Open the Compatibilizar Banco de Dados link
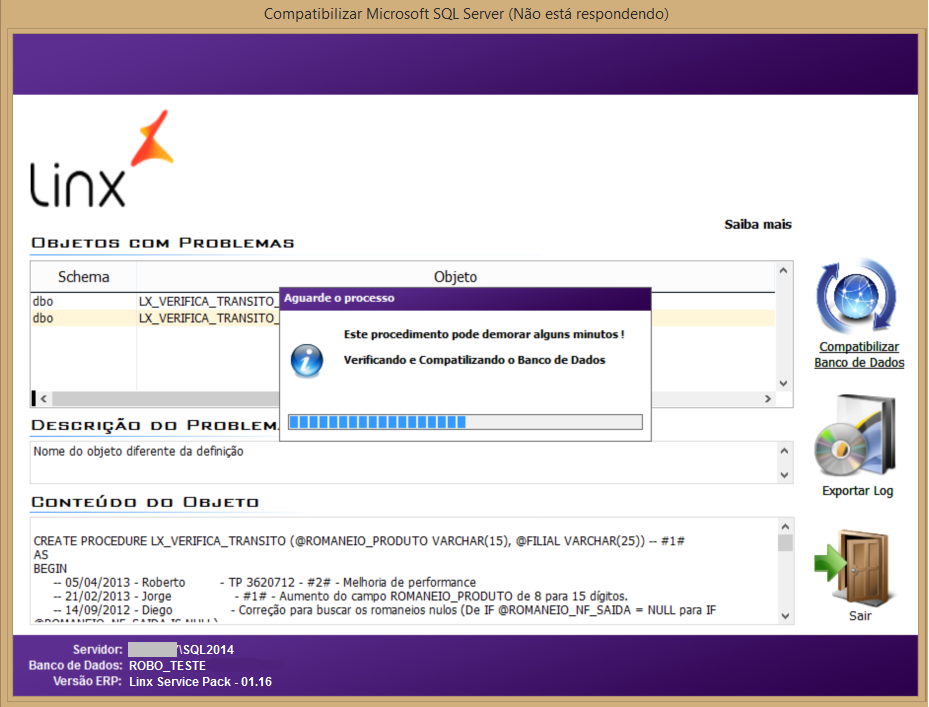 [859, 354]
